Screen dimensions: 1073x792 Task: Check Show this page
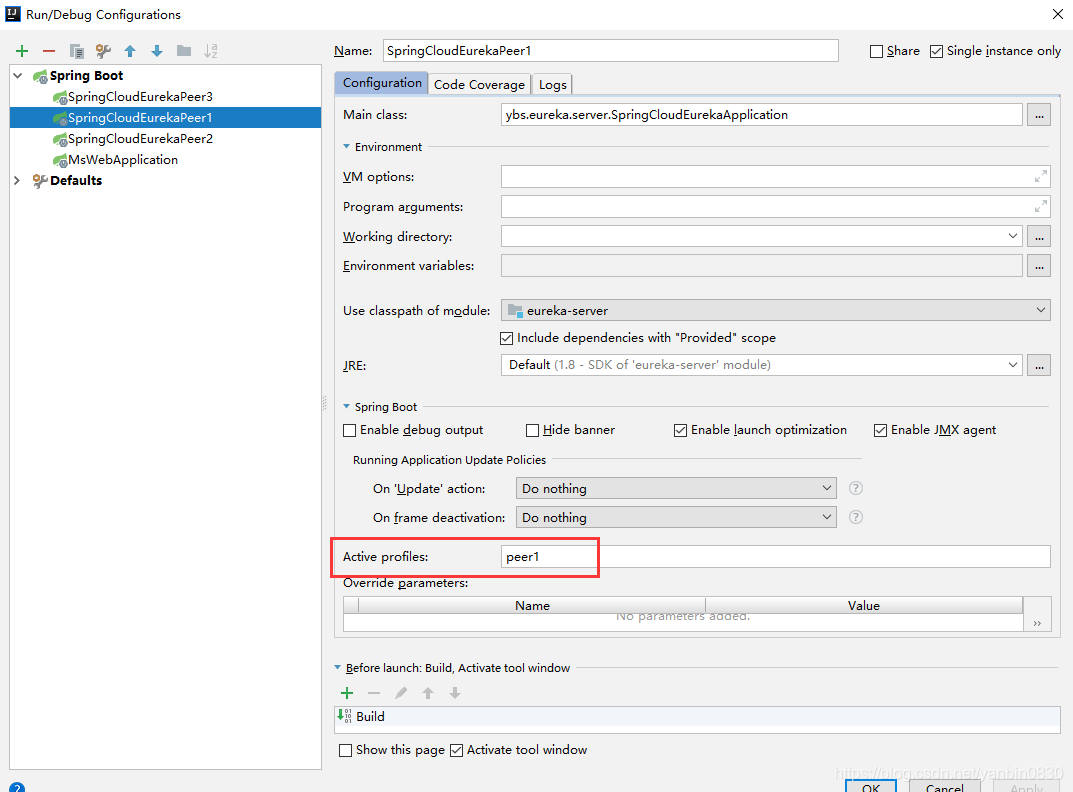click(346, 750)
